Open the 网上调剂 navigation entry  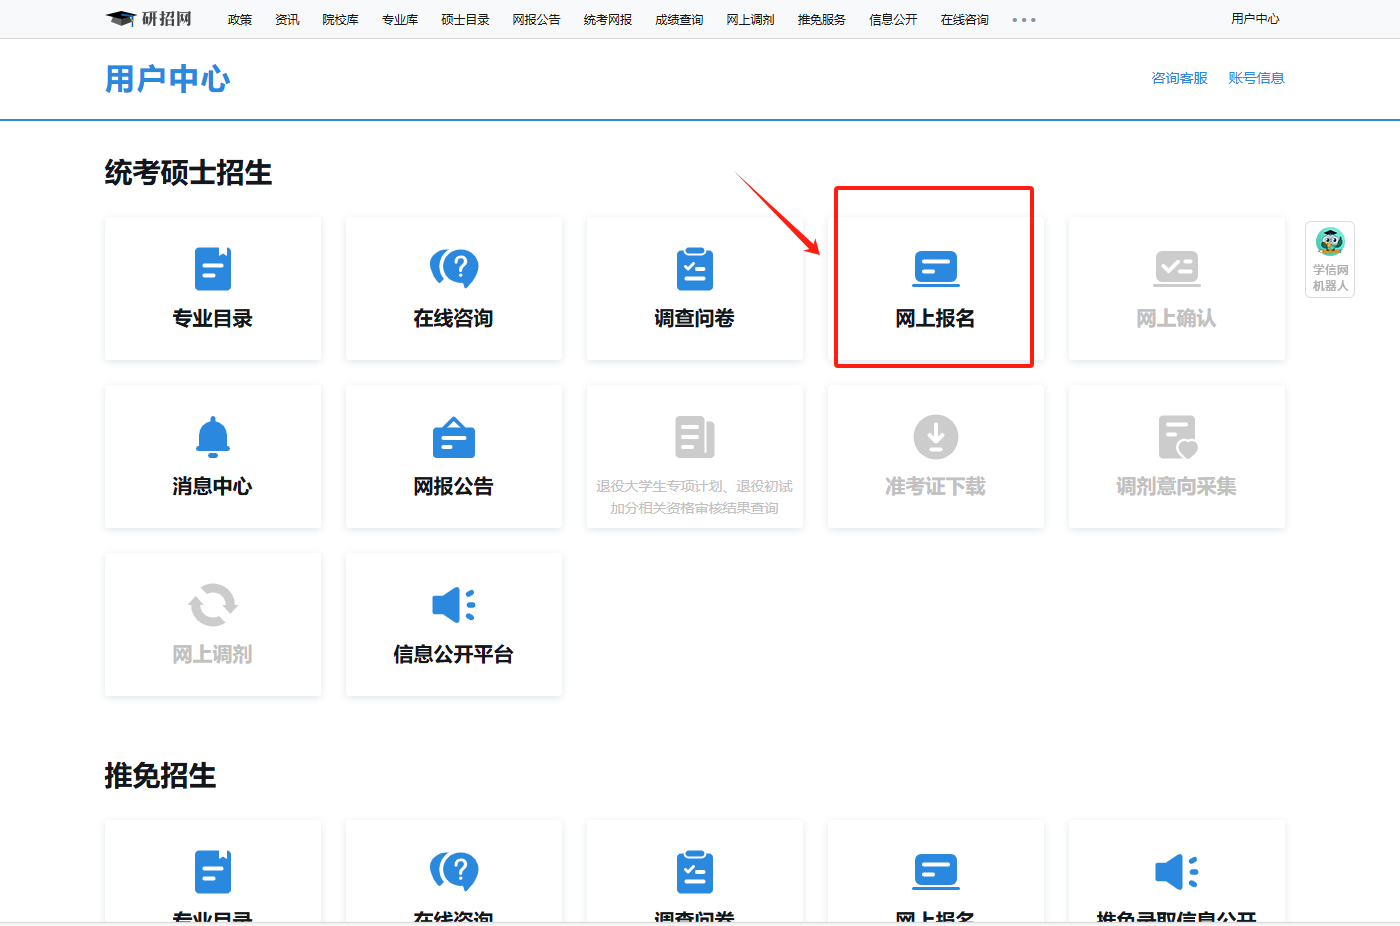(x=750, y=19)
